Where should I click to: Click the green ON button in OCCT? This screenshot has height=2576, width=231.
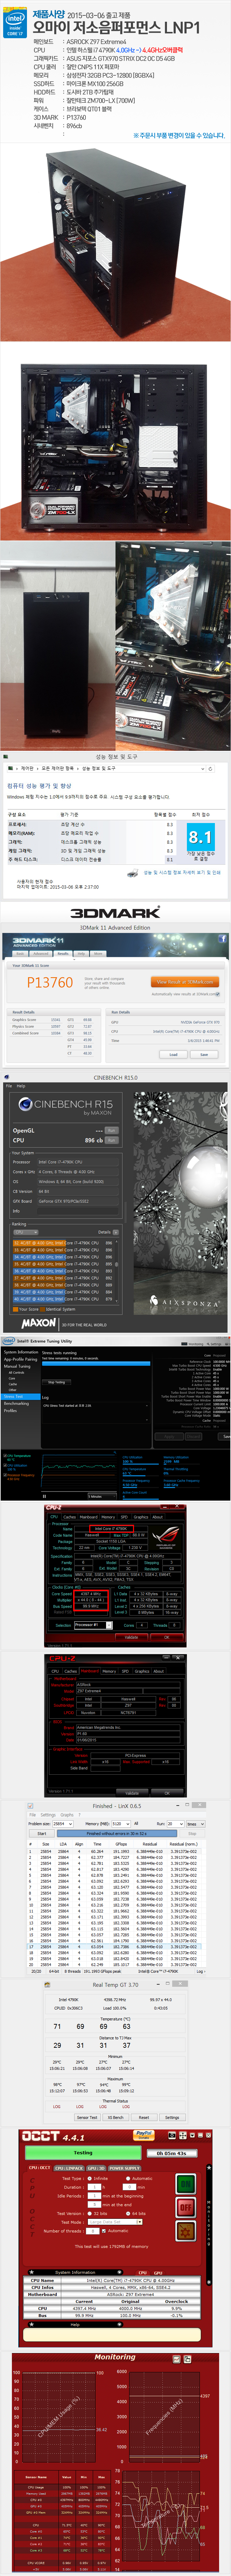(185, 2184)
